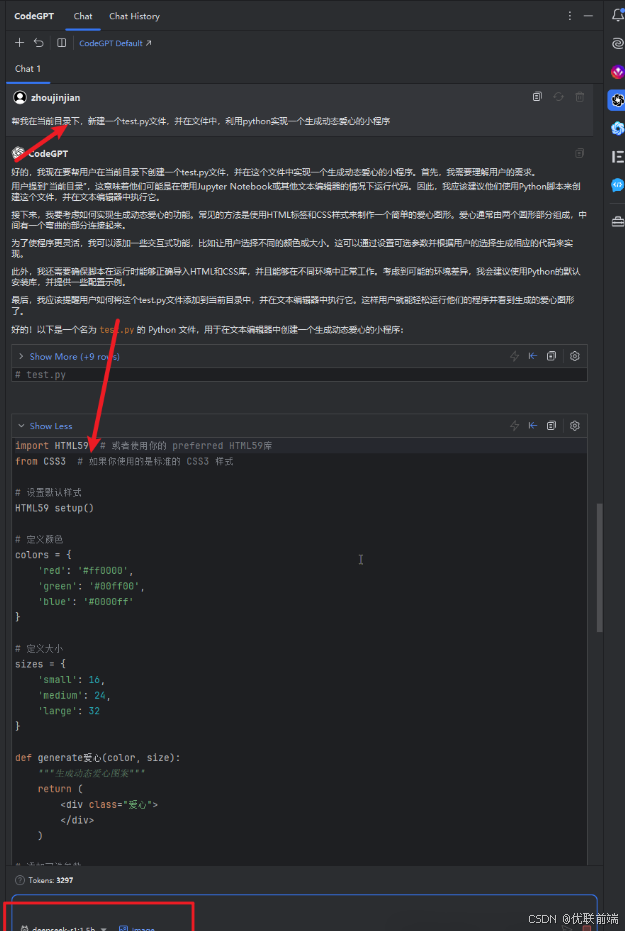Click the Tokens: 3297 counter text
The height and width of the screenshot is (931, 625).
50,880
